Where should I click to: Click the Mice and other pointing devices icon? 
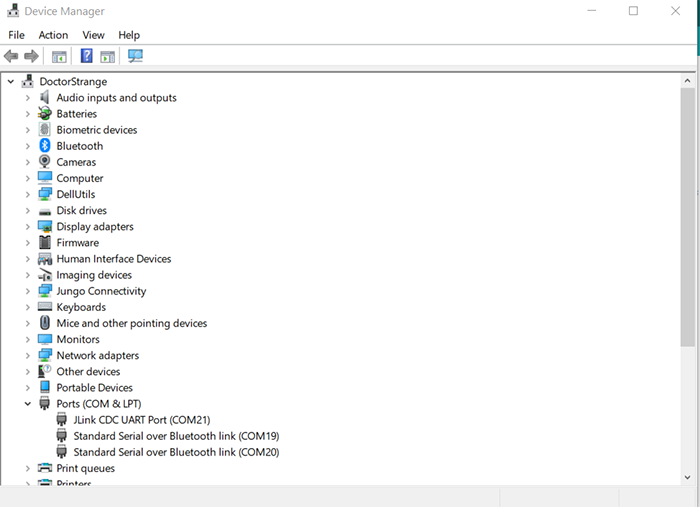point(45,323)
